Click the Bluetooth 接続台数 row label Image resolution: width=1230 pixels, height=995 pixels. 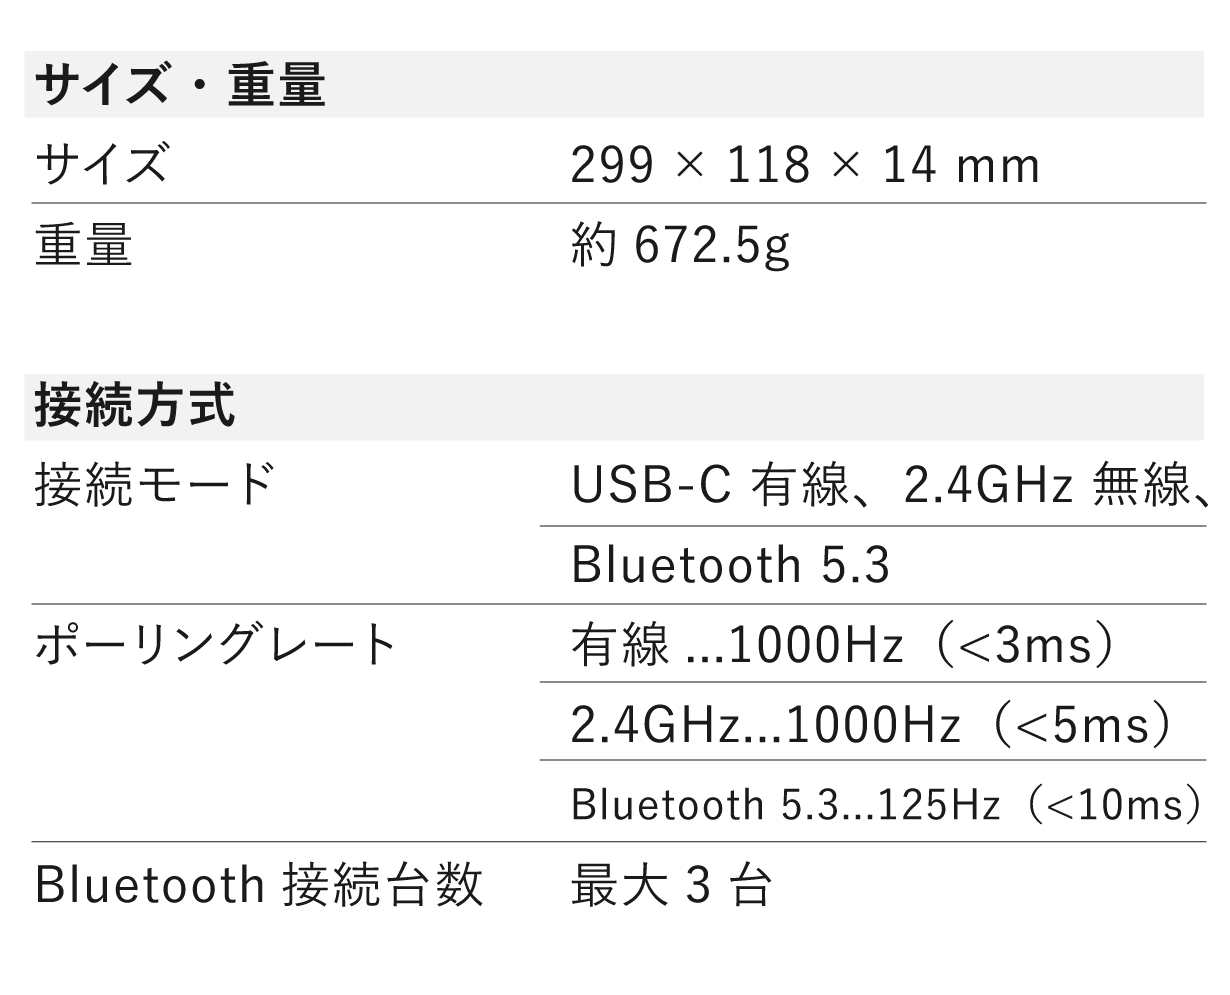[259, 885]
